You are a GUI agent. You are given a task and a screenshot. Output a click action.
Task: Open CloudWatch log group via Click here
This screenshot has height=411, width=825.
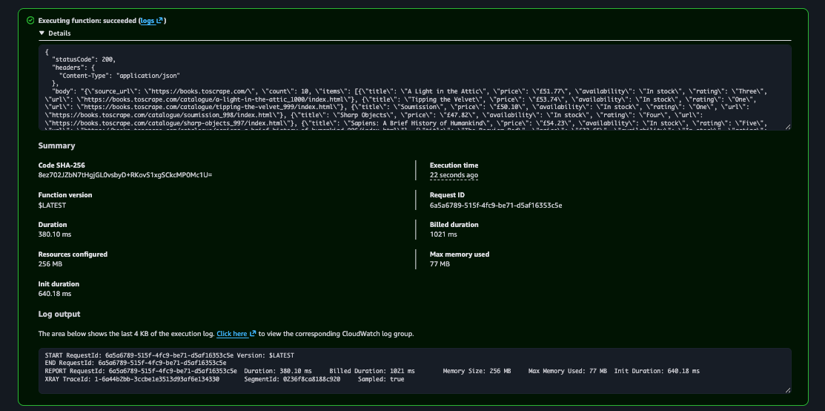(x=236, y=334)
